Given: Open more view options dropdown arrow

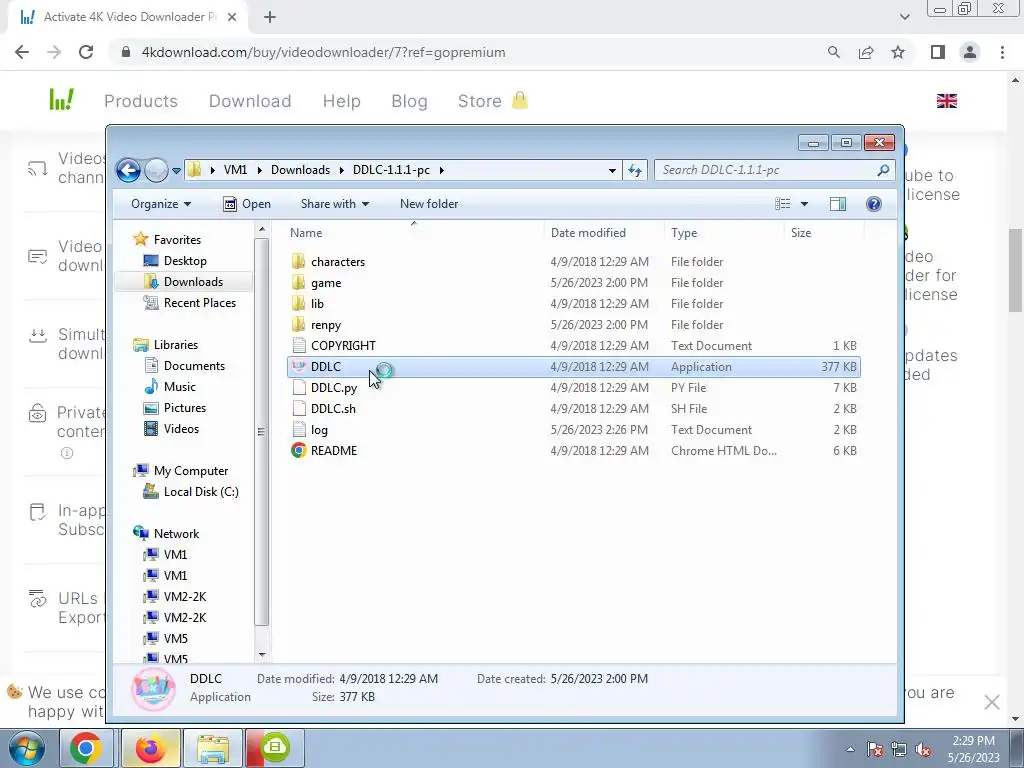Looking at the screenshot, I should coord(805,204).
